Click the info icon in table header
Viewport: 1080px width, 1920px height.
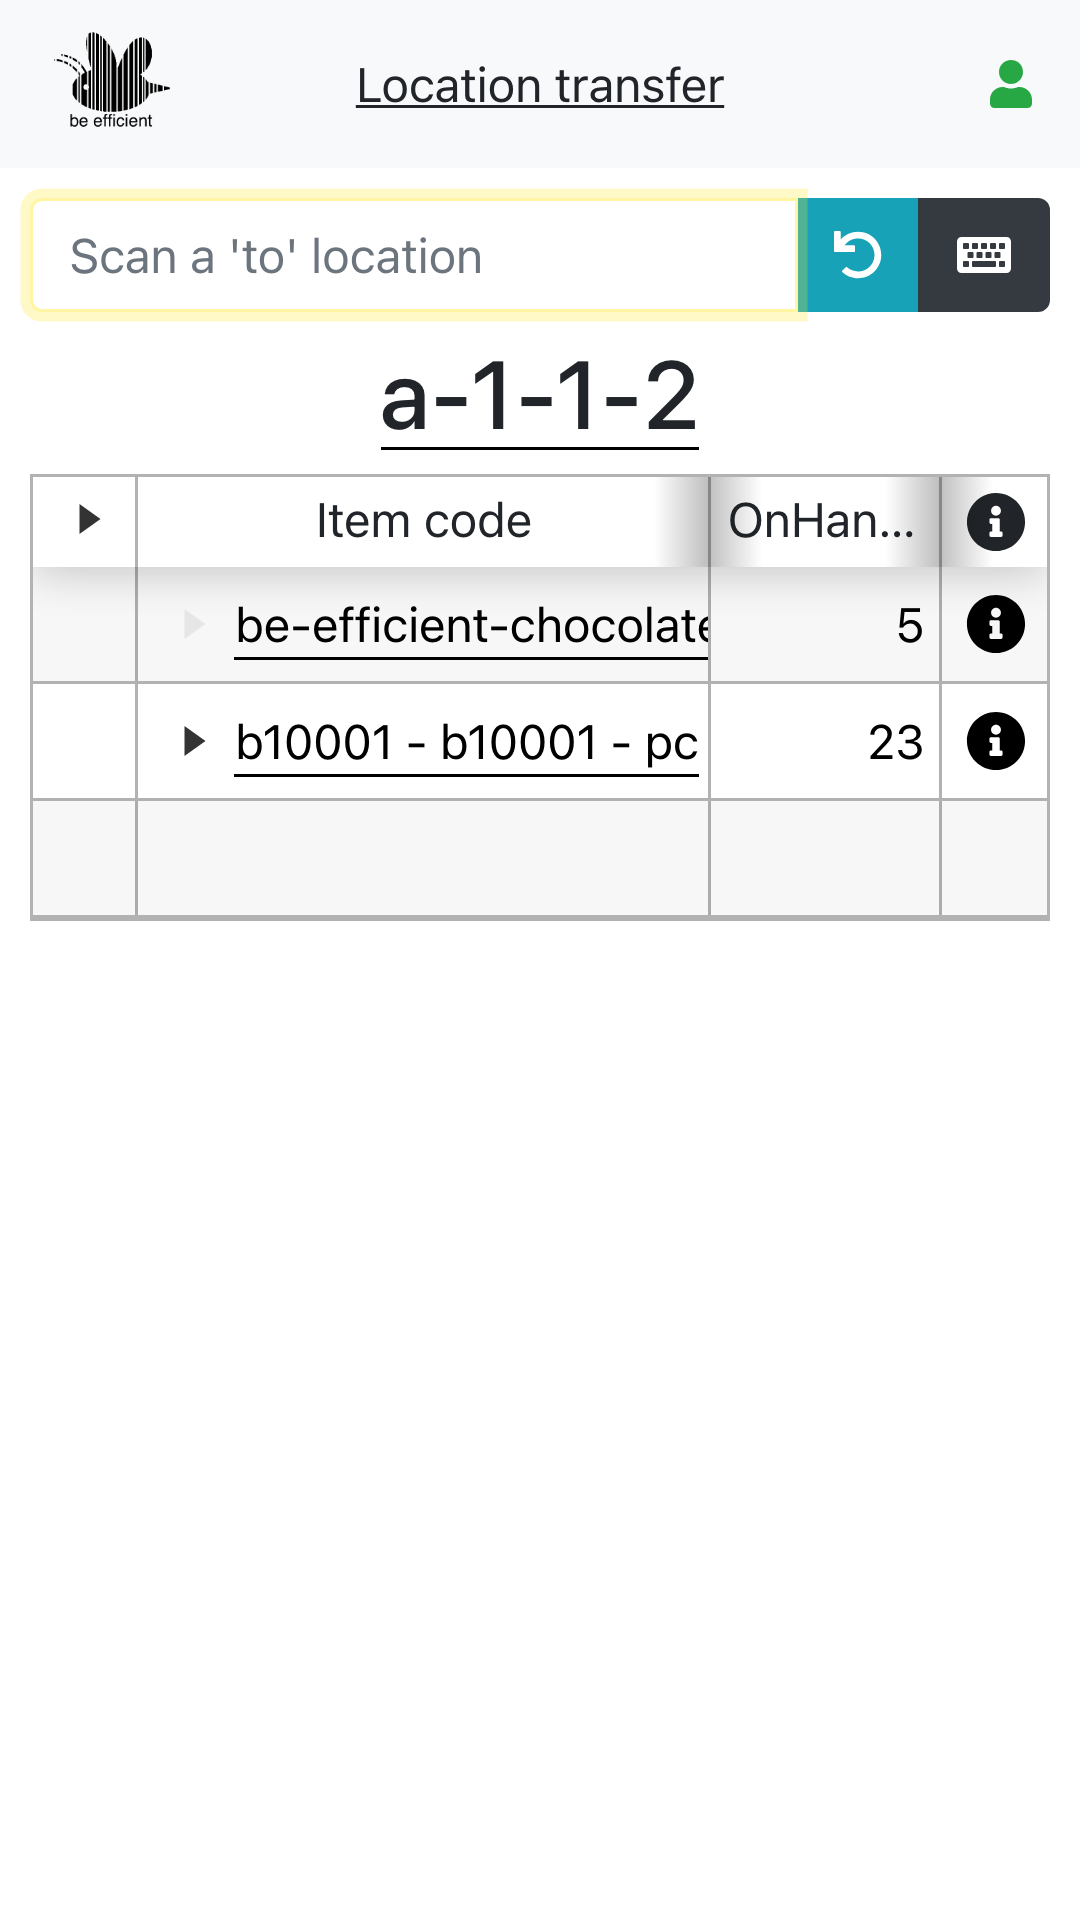click(x=995, y=522)
